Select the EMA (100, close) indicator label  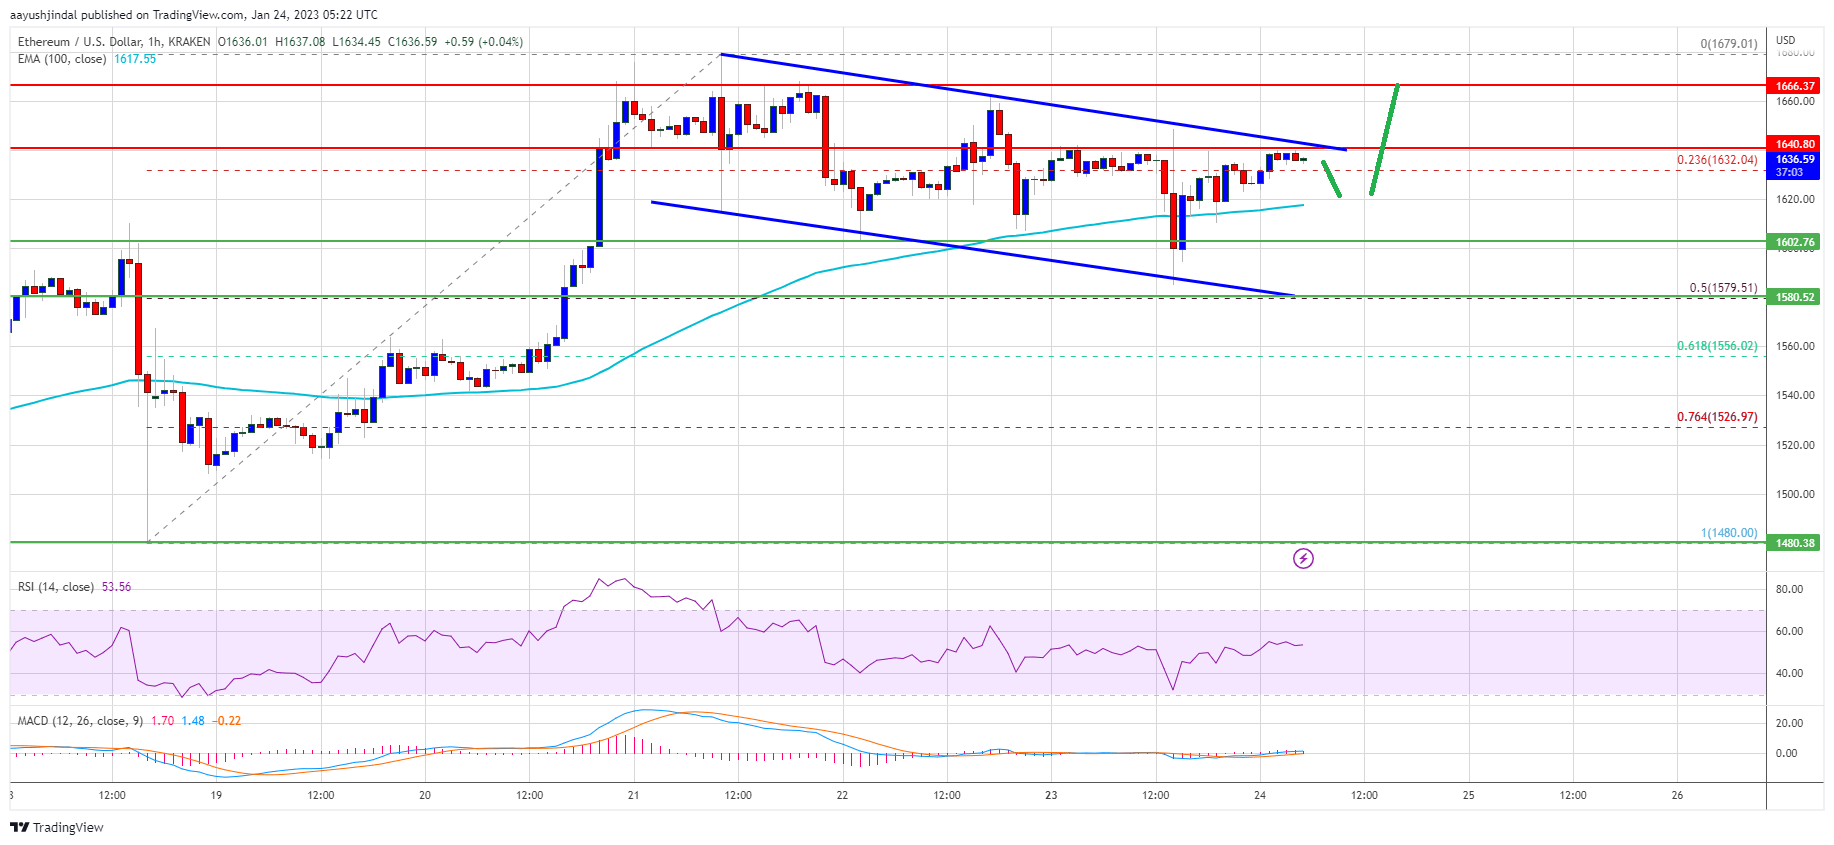pyautogui.click(x=62, y=59)
